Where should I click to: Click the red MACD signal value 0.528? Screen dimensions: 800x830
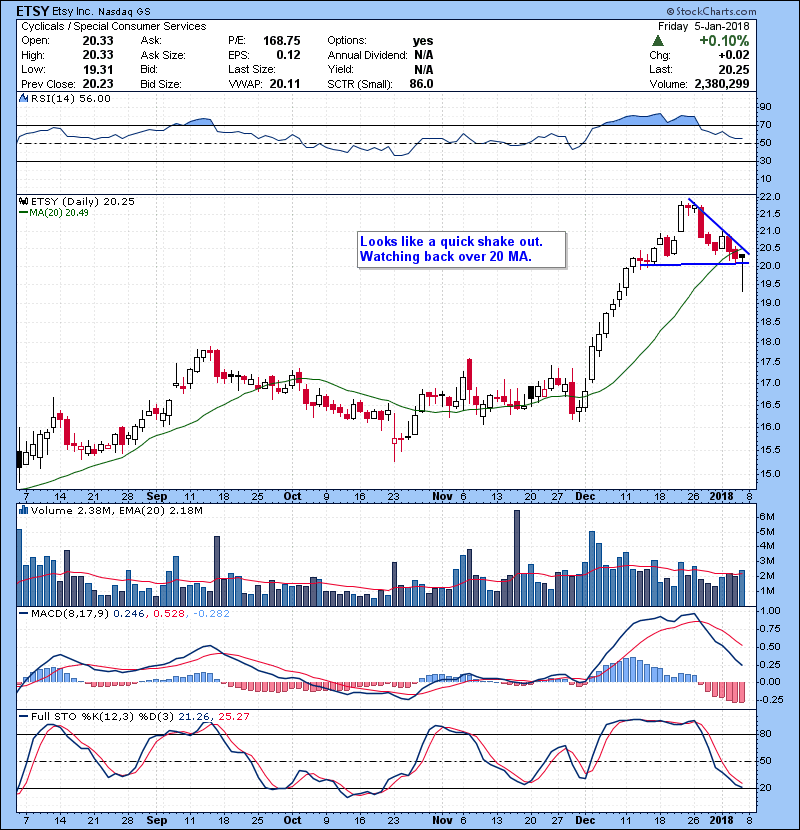point(169,614)
